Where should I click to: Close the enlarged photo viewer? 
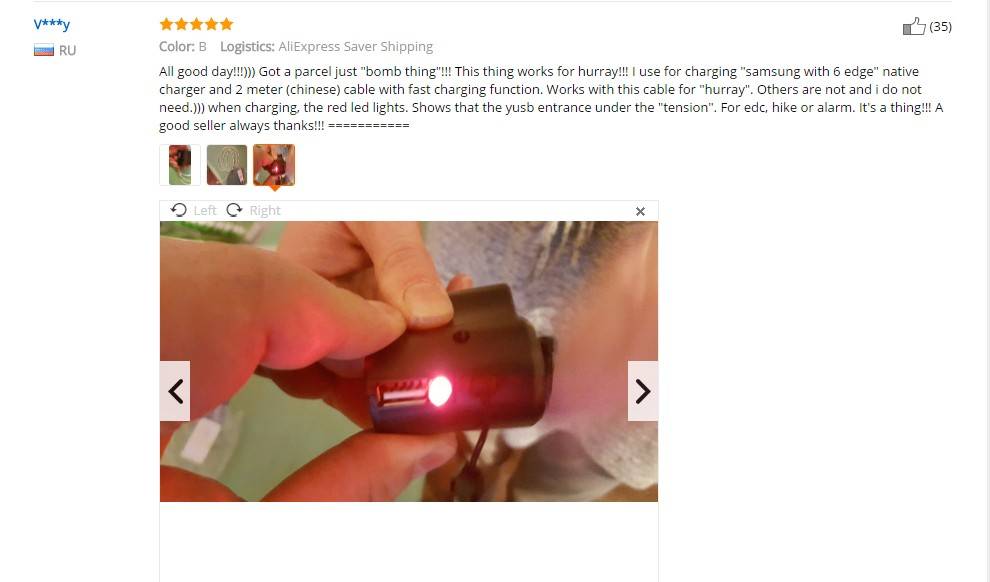(x=640, y=211)
